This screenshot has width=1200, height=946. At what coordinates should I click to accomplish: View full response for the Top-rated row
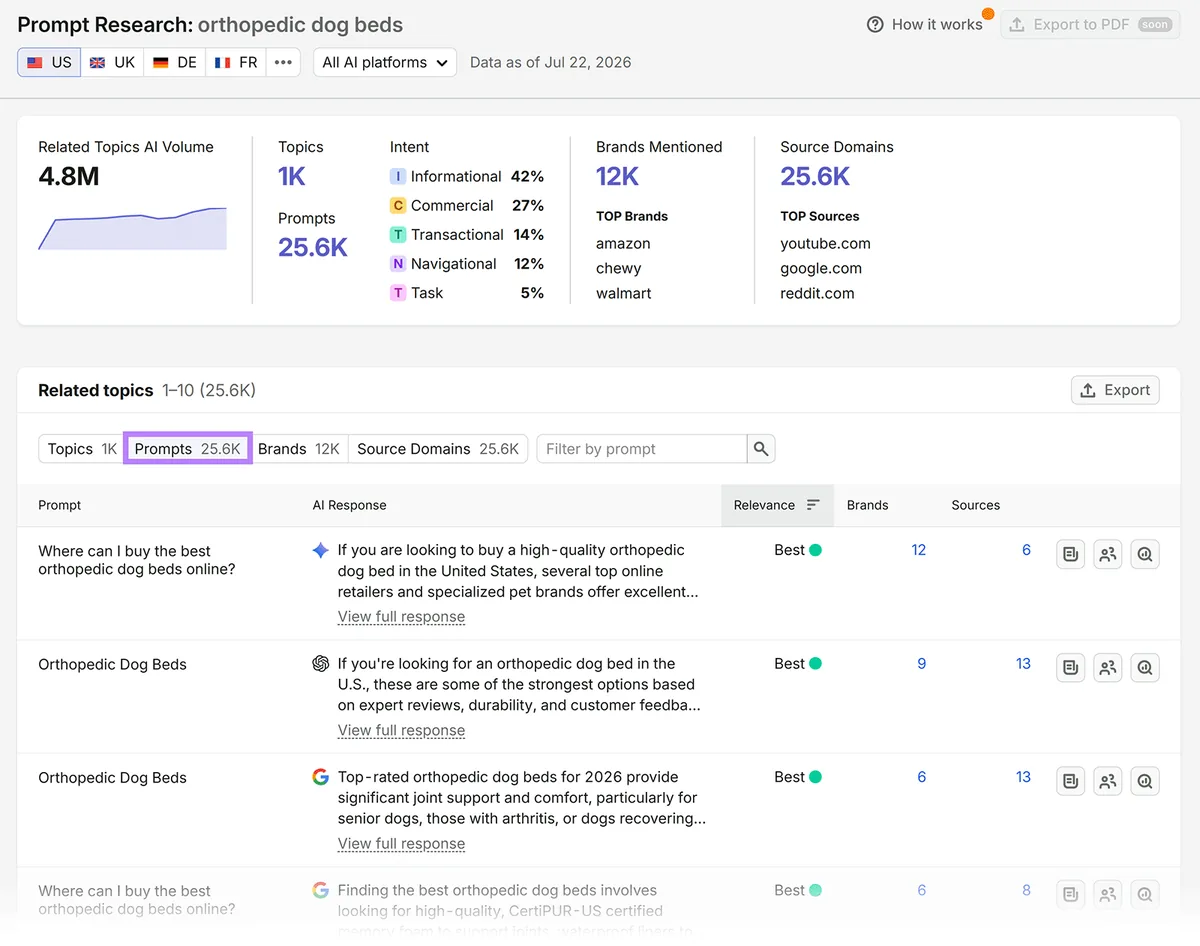tap(401, 843)
